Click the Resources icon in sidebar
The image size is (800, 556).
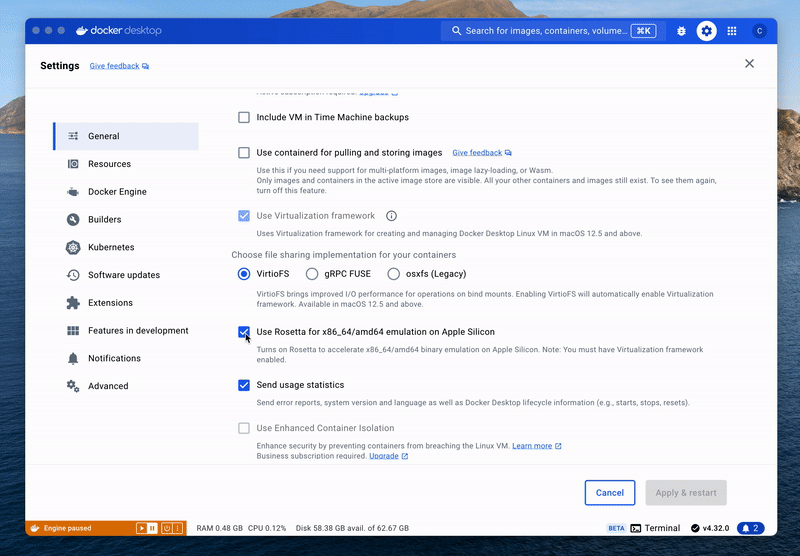tap(73, 164)
